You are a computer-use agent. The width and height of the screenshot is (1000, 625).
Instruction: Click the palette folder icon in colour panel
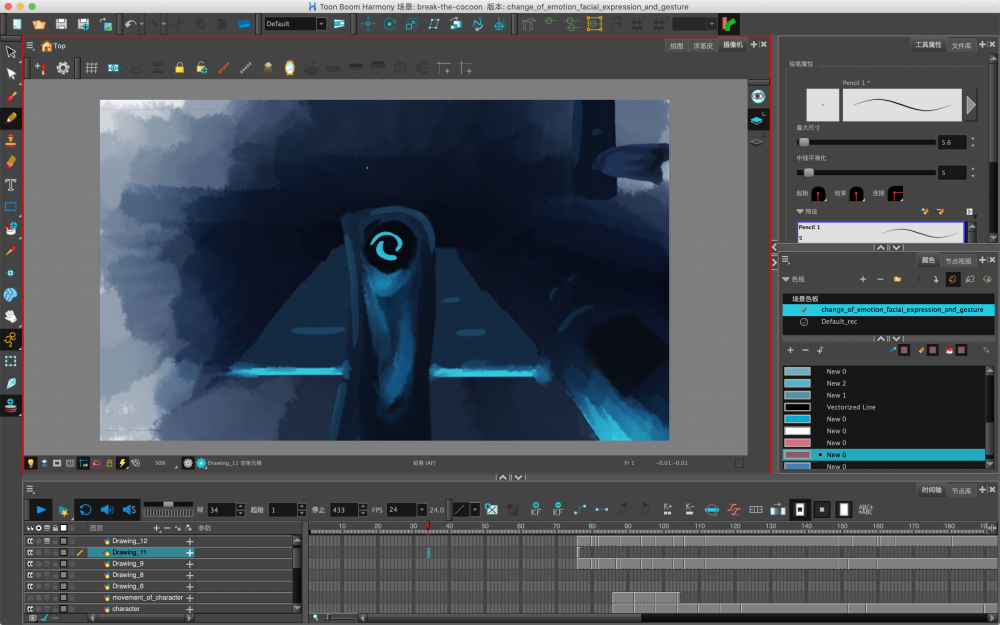tap(897, 279)
